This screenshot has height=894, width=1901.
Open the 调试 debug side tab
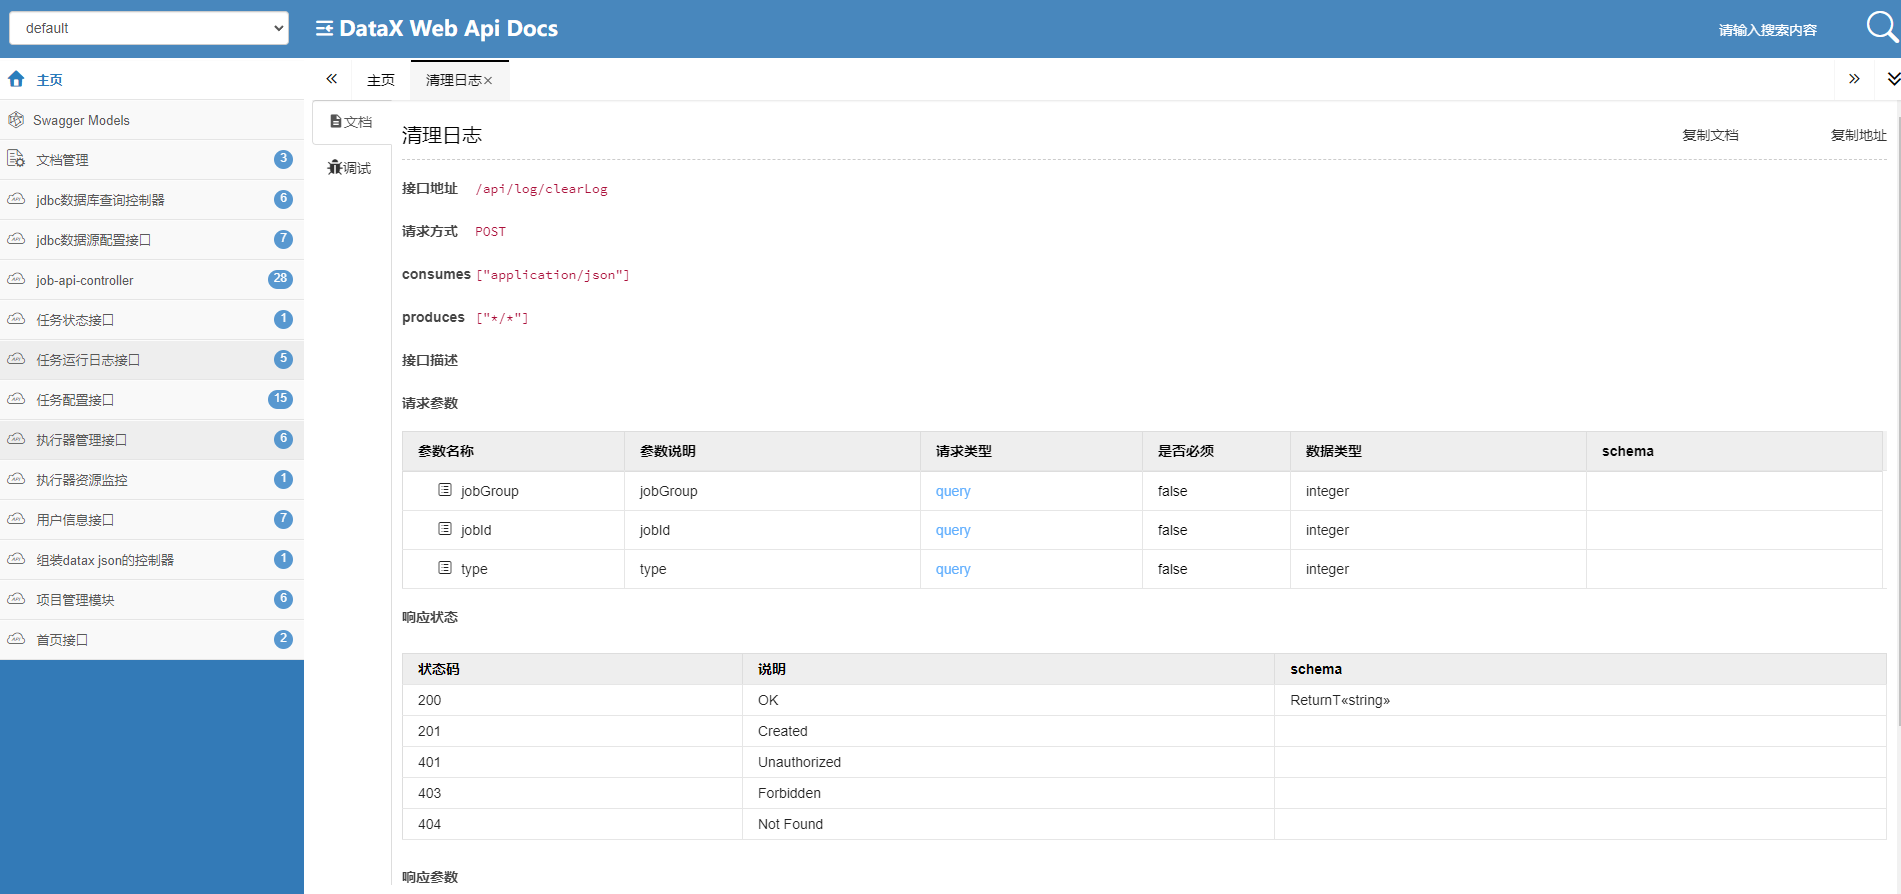pyautogui.click(x=350, y=168)
